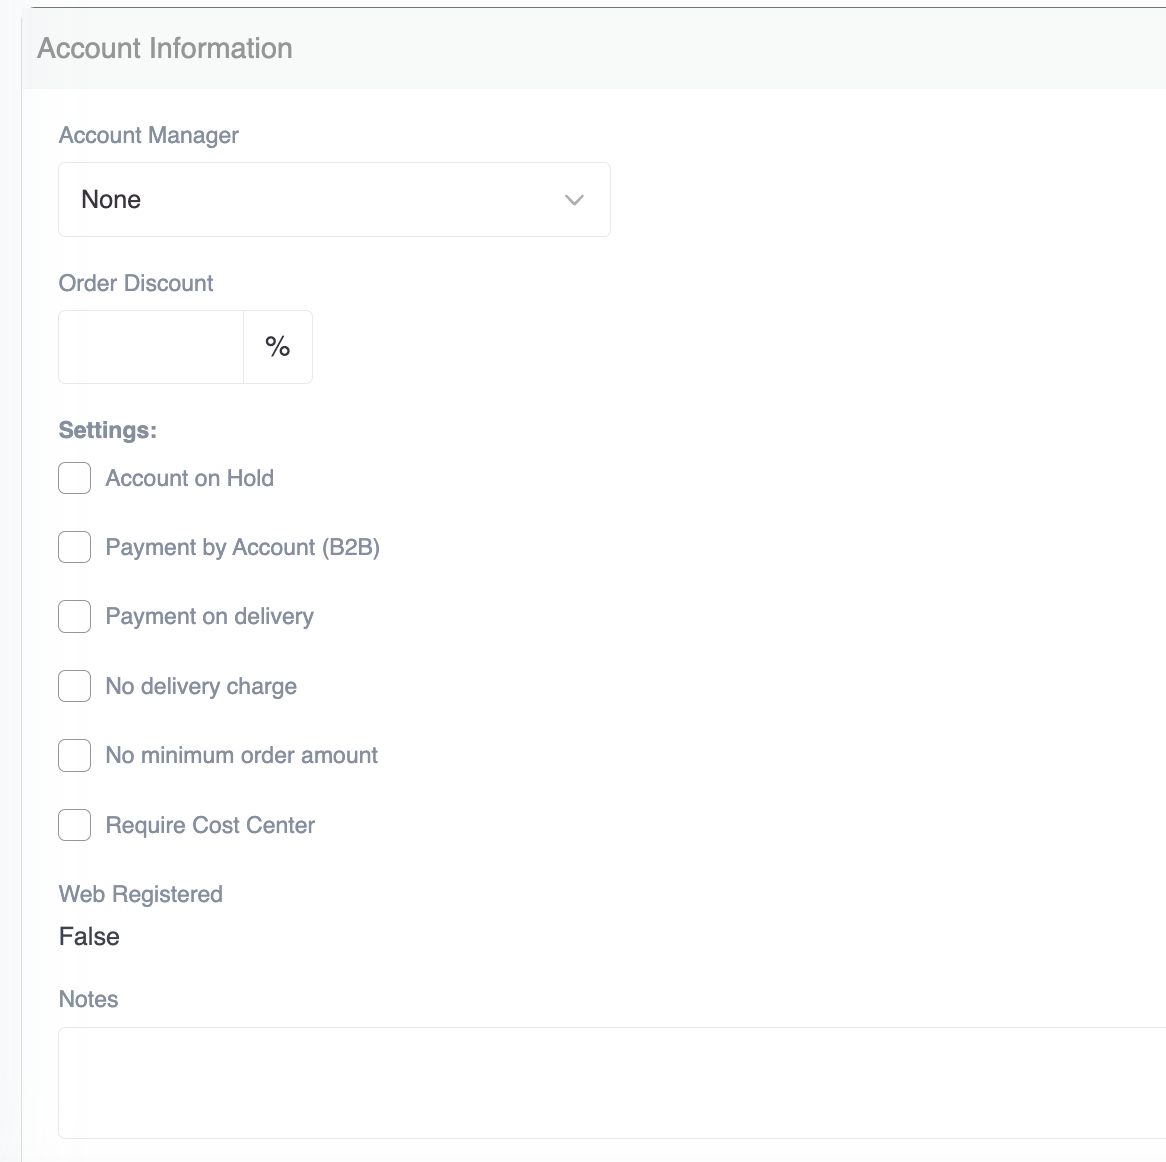This screenshot has width=1166, height=1162.
Task: Click inside the Order Discount input
Action: [x=150, y=346]
